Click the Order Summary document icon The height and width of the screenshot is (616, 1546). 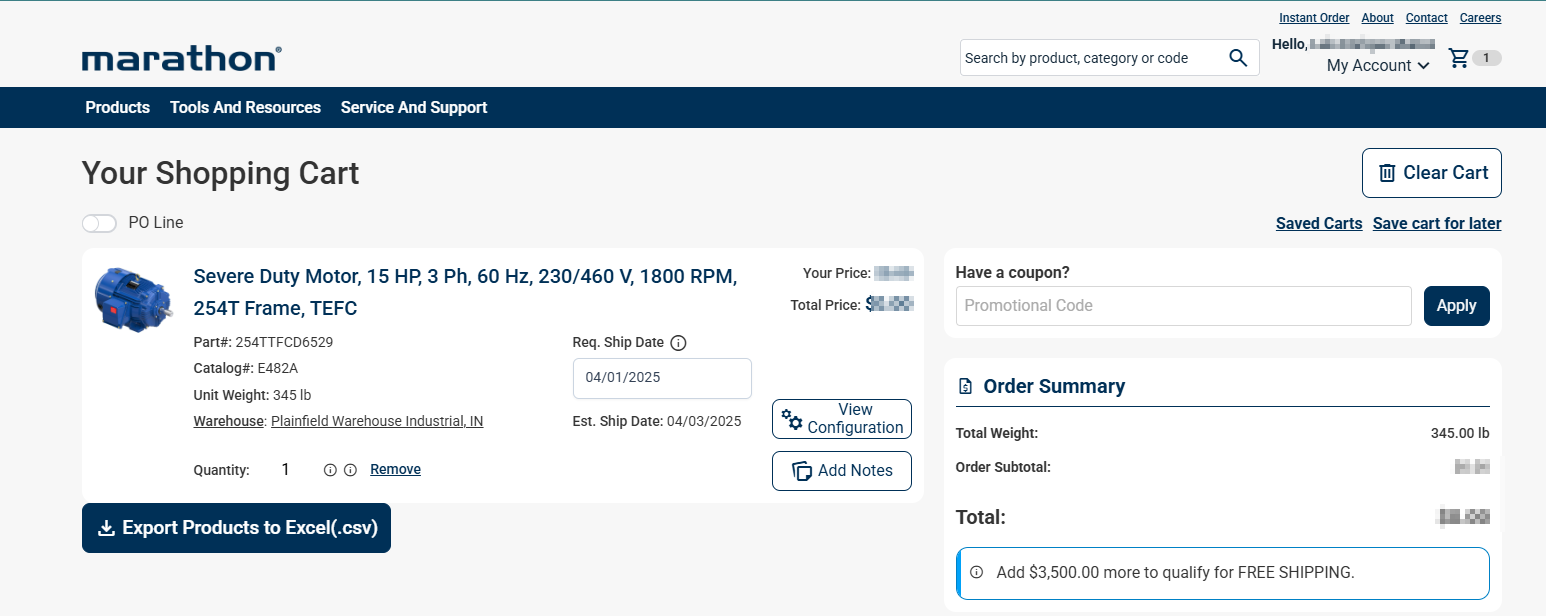(965, 387)
